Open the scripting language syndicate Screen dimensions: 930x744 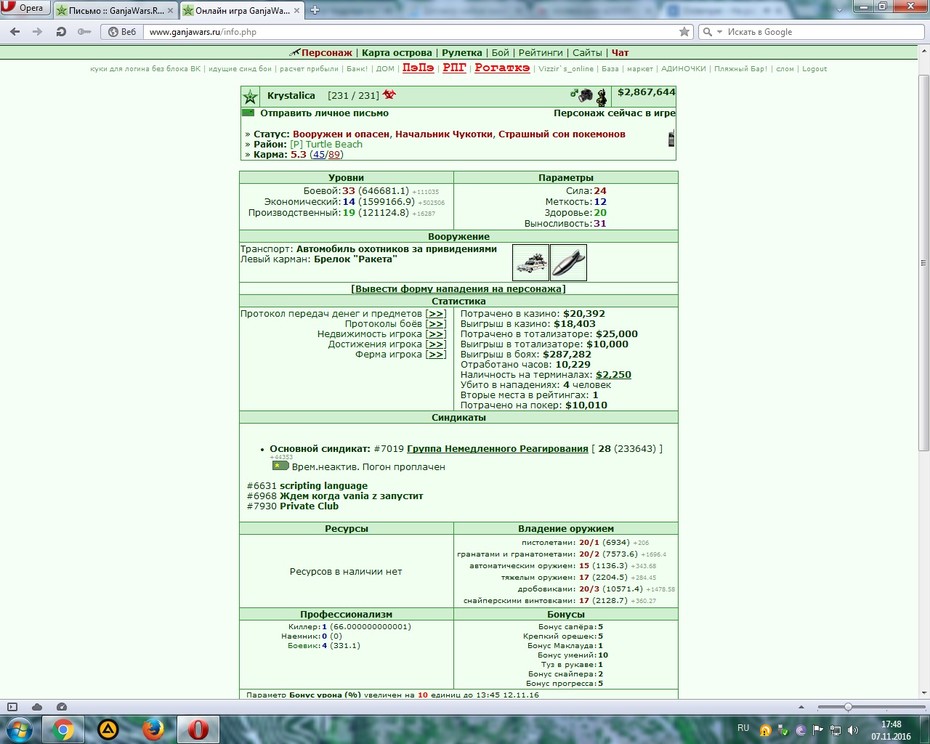pyautogui.click(x=323, y=486)
